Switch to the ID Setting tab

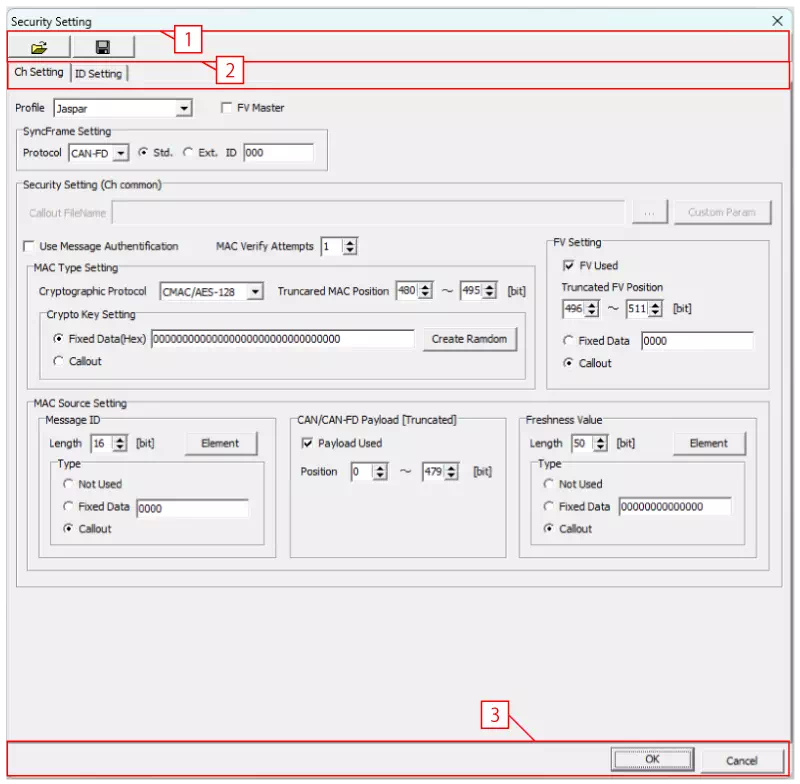pos(99,73)
